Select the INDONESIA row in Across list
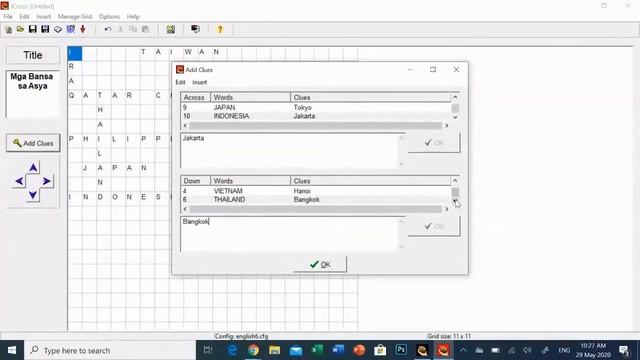 click(316, 116)
